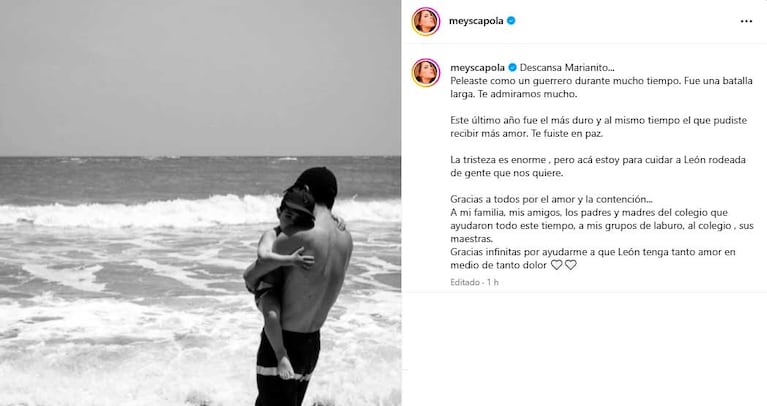Open the three-dot more options menu

[x=746, y=21]
